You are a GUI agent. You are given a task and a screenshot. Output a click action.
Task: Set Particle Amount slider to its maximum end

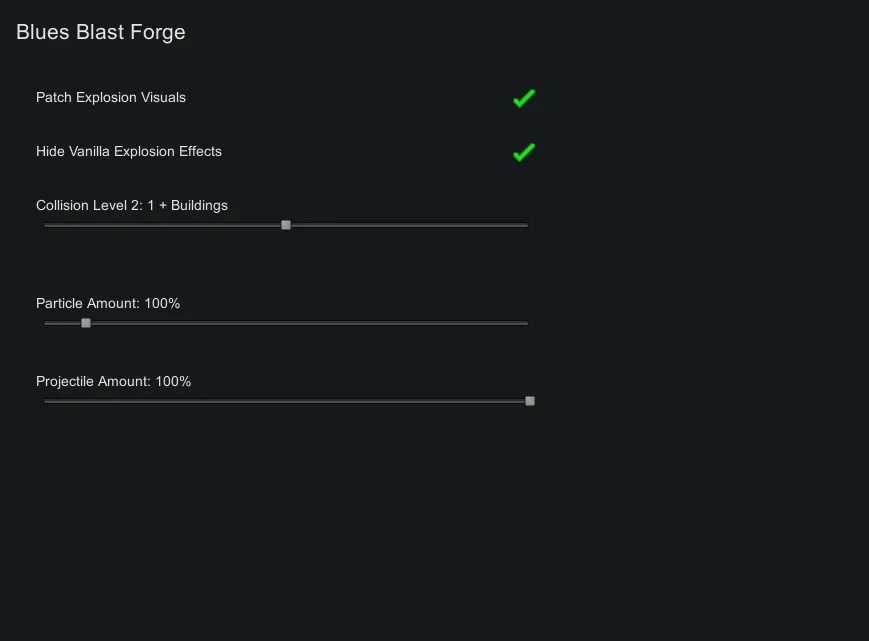527,323
